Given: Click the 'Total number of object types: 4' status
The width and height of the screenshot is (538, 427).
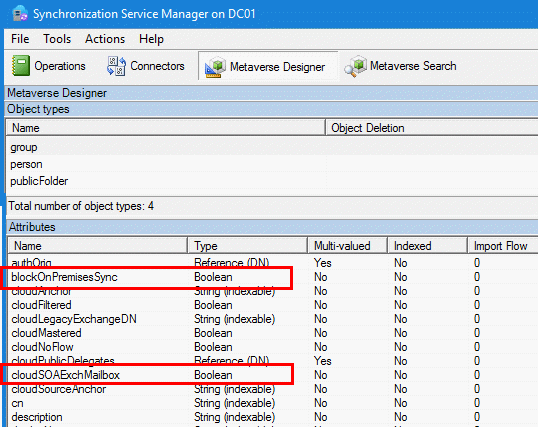Looking at the screenshot, I should point(81,206).
